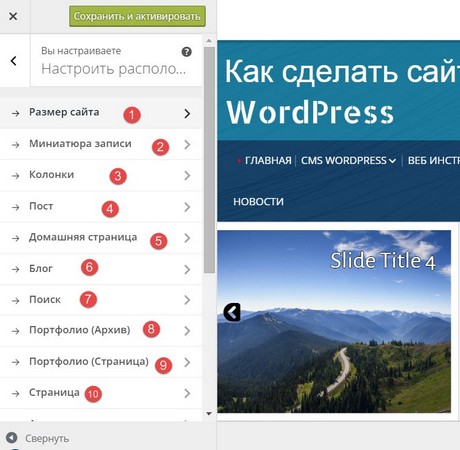Expand Блог via its right chevron
The width and height of the screenshot is (460, 450).
click(187, 269)
